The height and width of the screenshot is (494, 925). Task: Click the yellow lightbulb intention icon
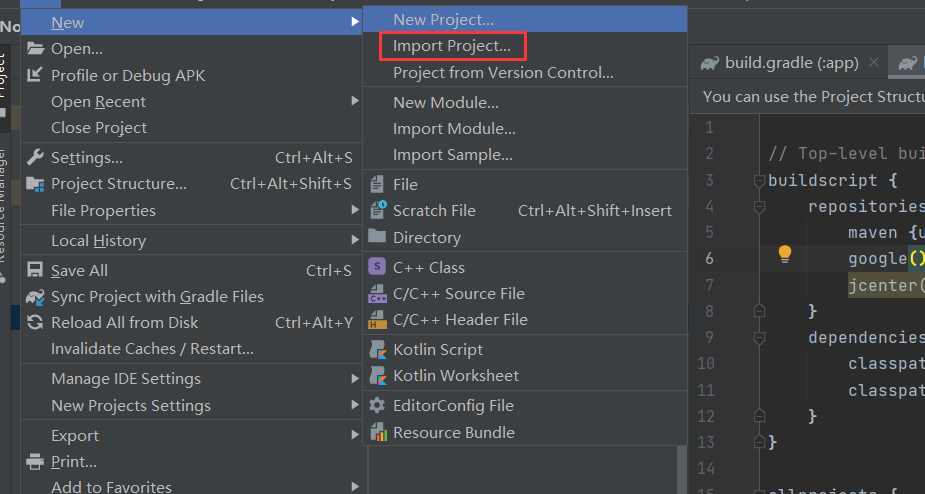pos(785,254)
